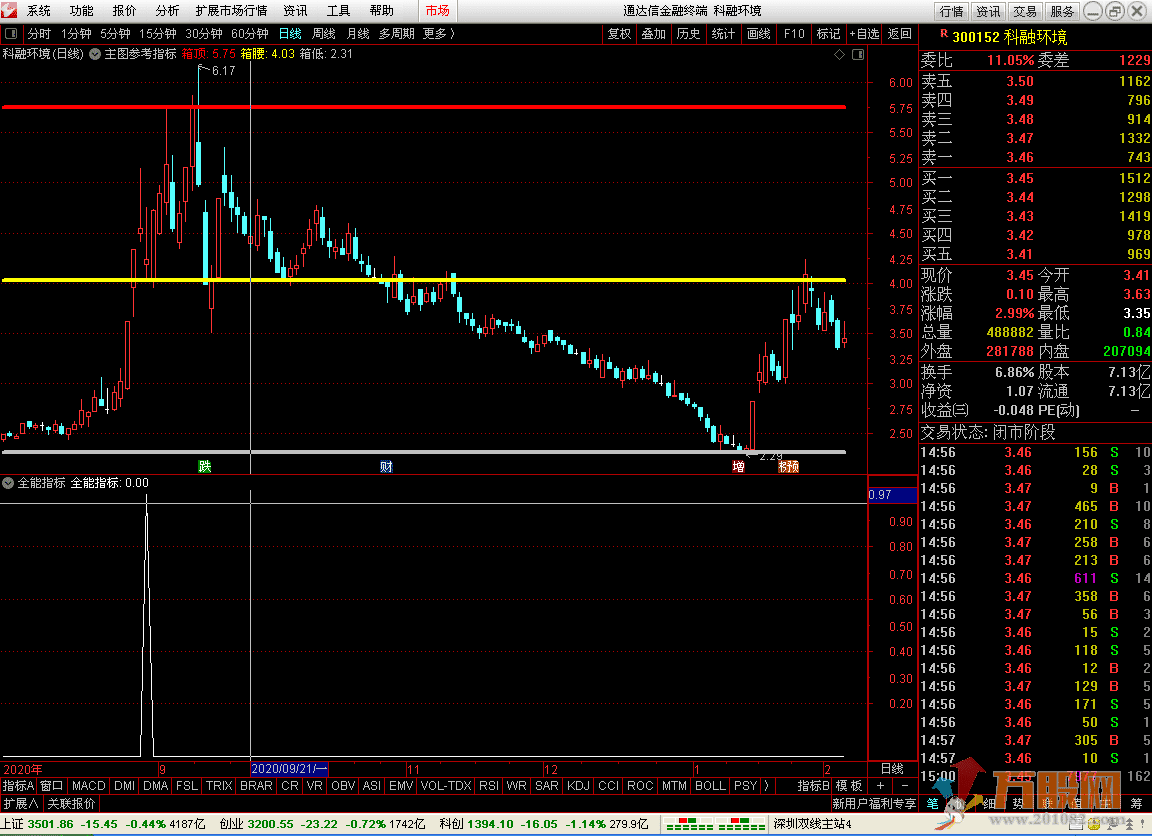
Task: Open the 全能指标 indicator dropdown circle
Action: [8, 483]
